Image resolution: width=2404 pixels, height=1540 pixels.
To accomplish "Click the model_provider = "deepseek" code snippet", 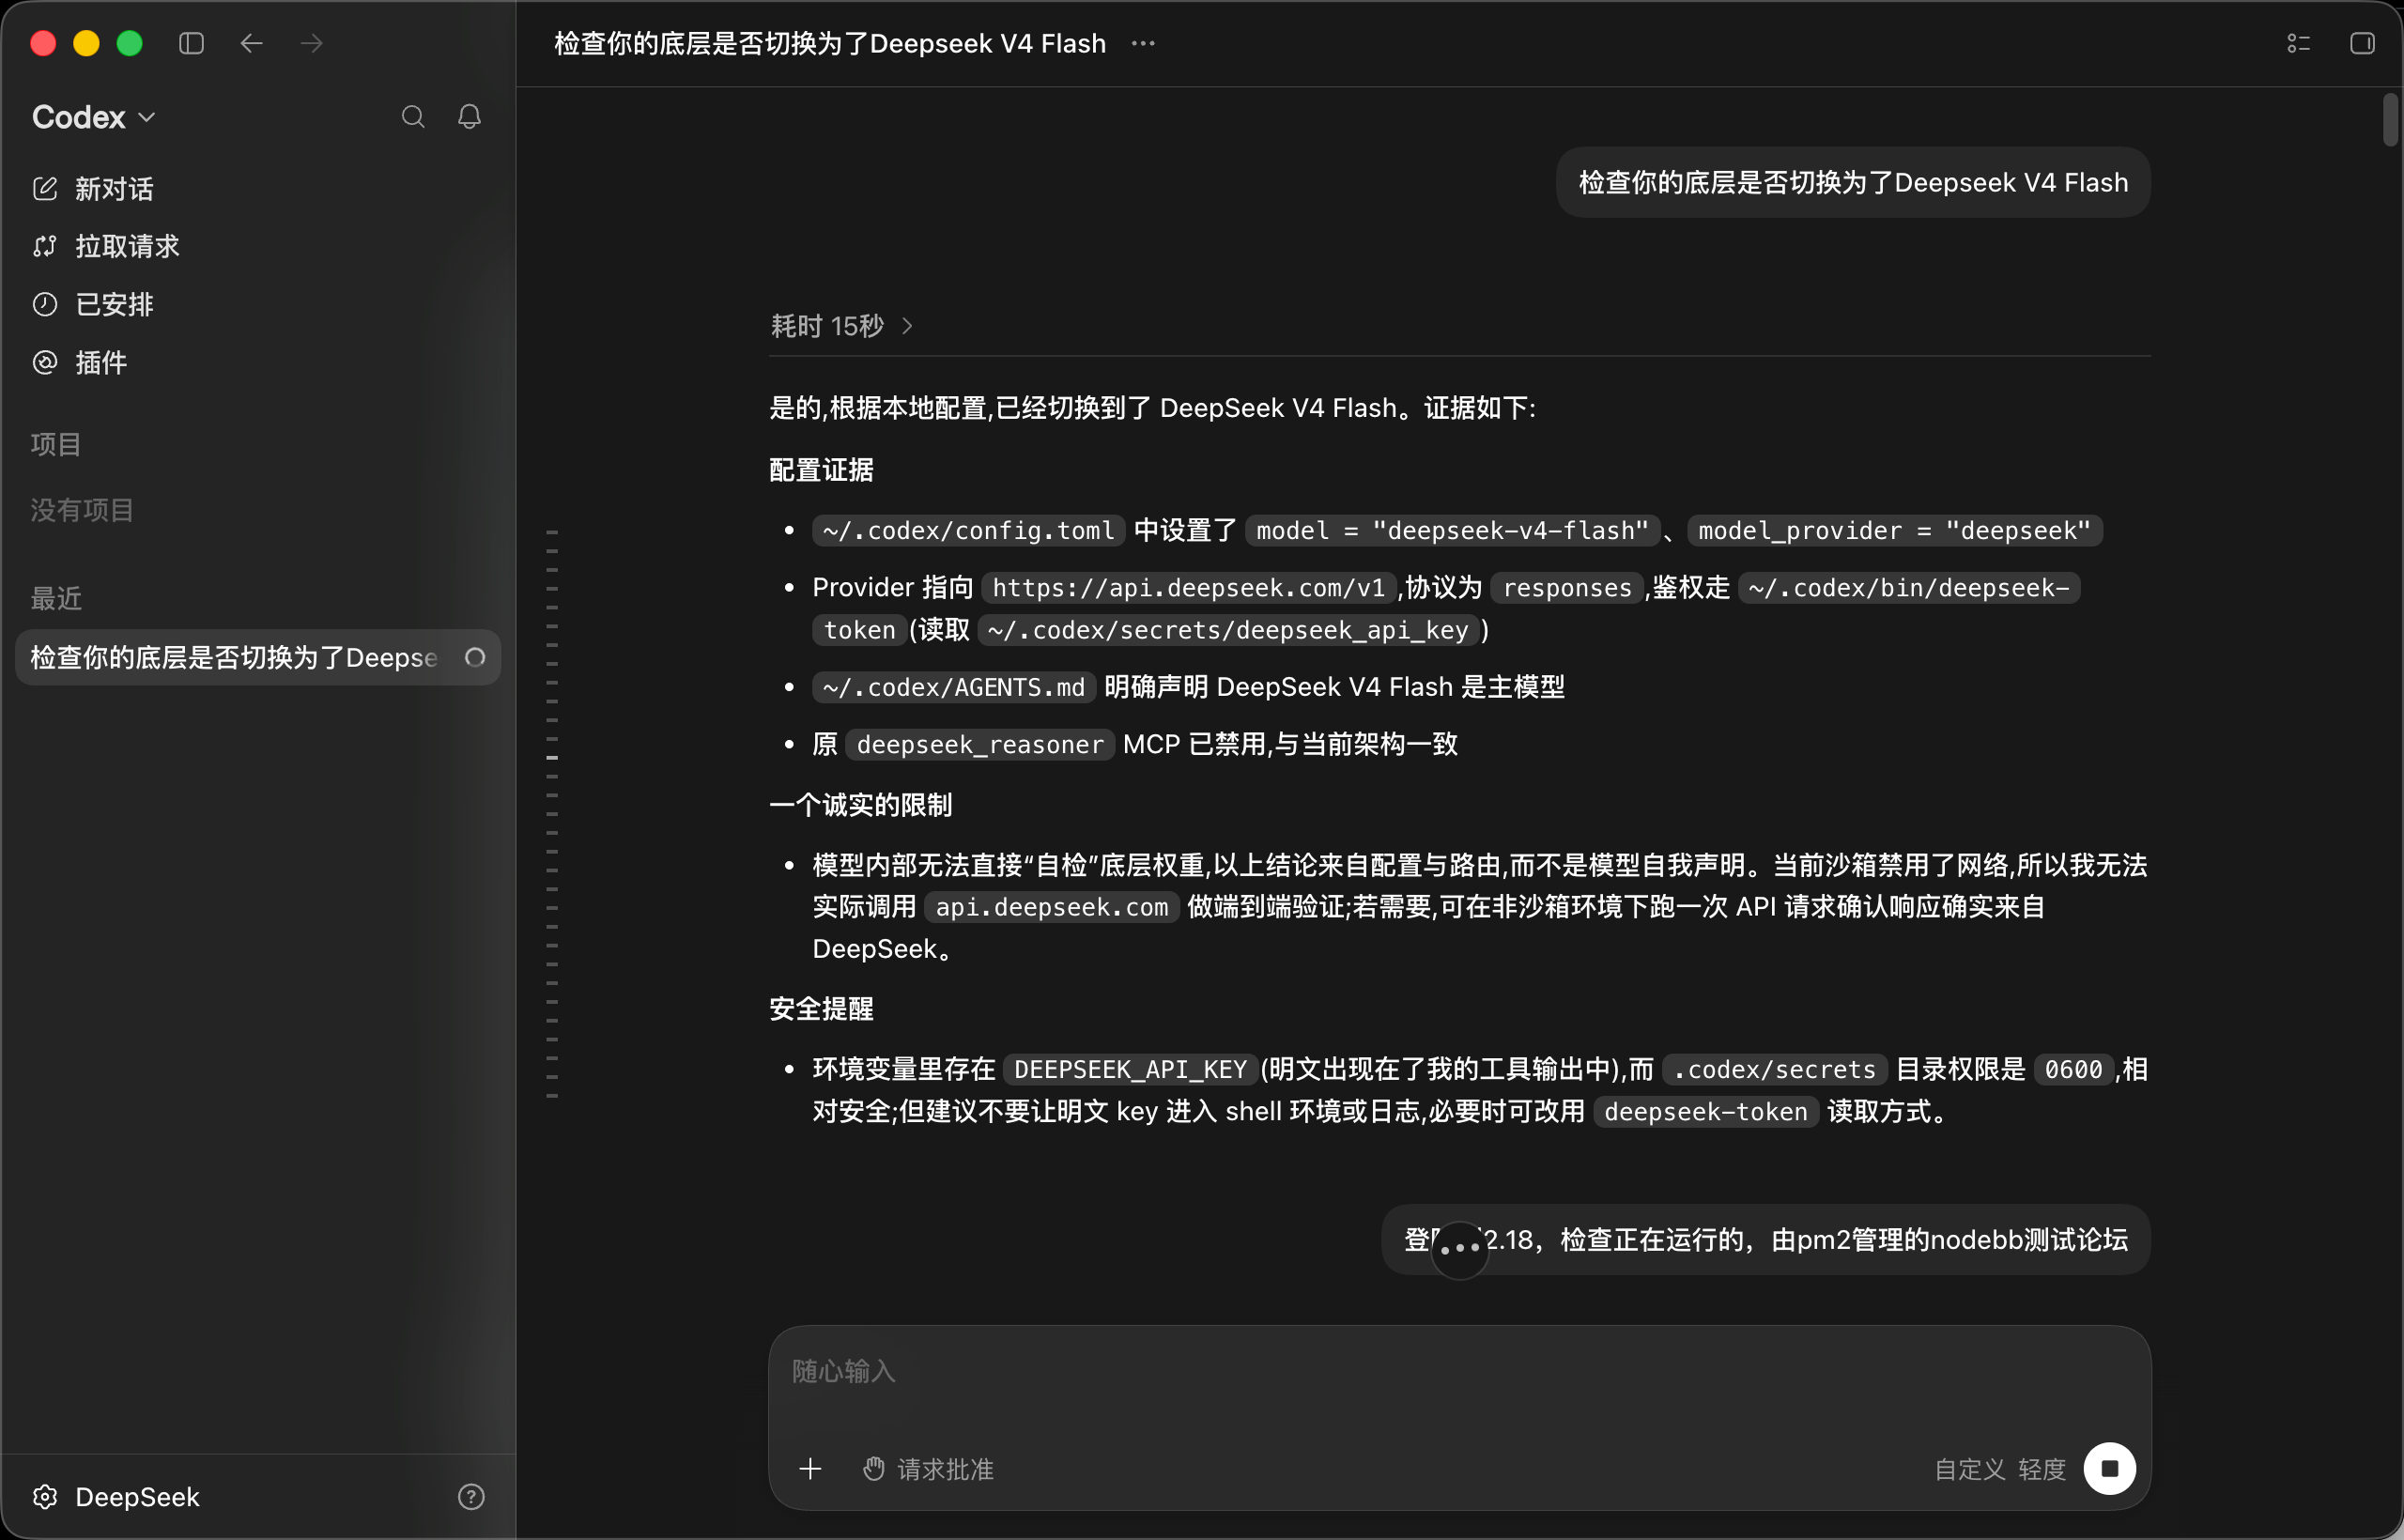I will click(x=1894, y=530).
